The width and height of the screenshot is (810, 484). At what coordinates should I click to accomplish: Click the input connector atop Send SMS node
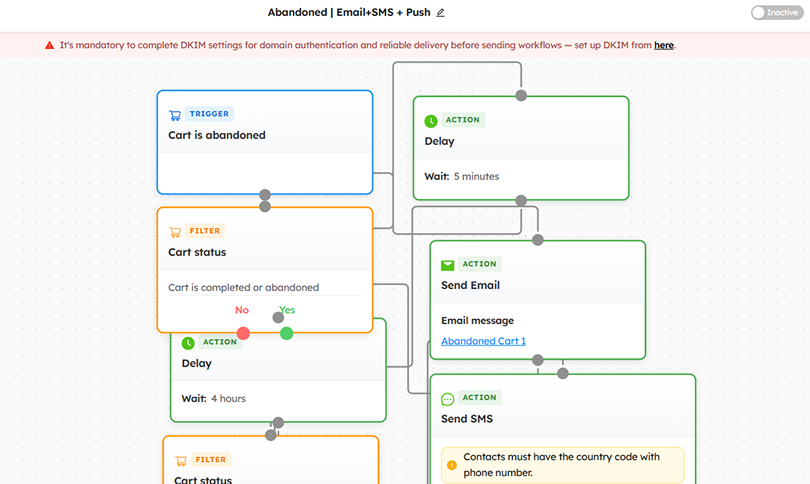tap(563, 373)
